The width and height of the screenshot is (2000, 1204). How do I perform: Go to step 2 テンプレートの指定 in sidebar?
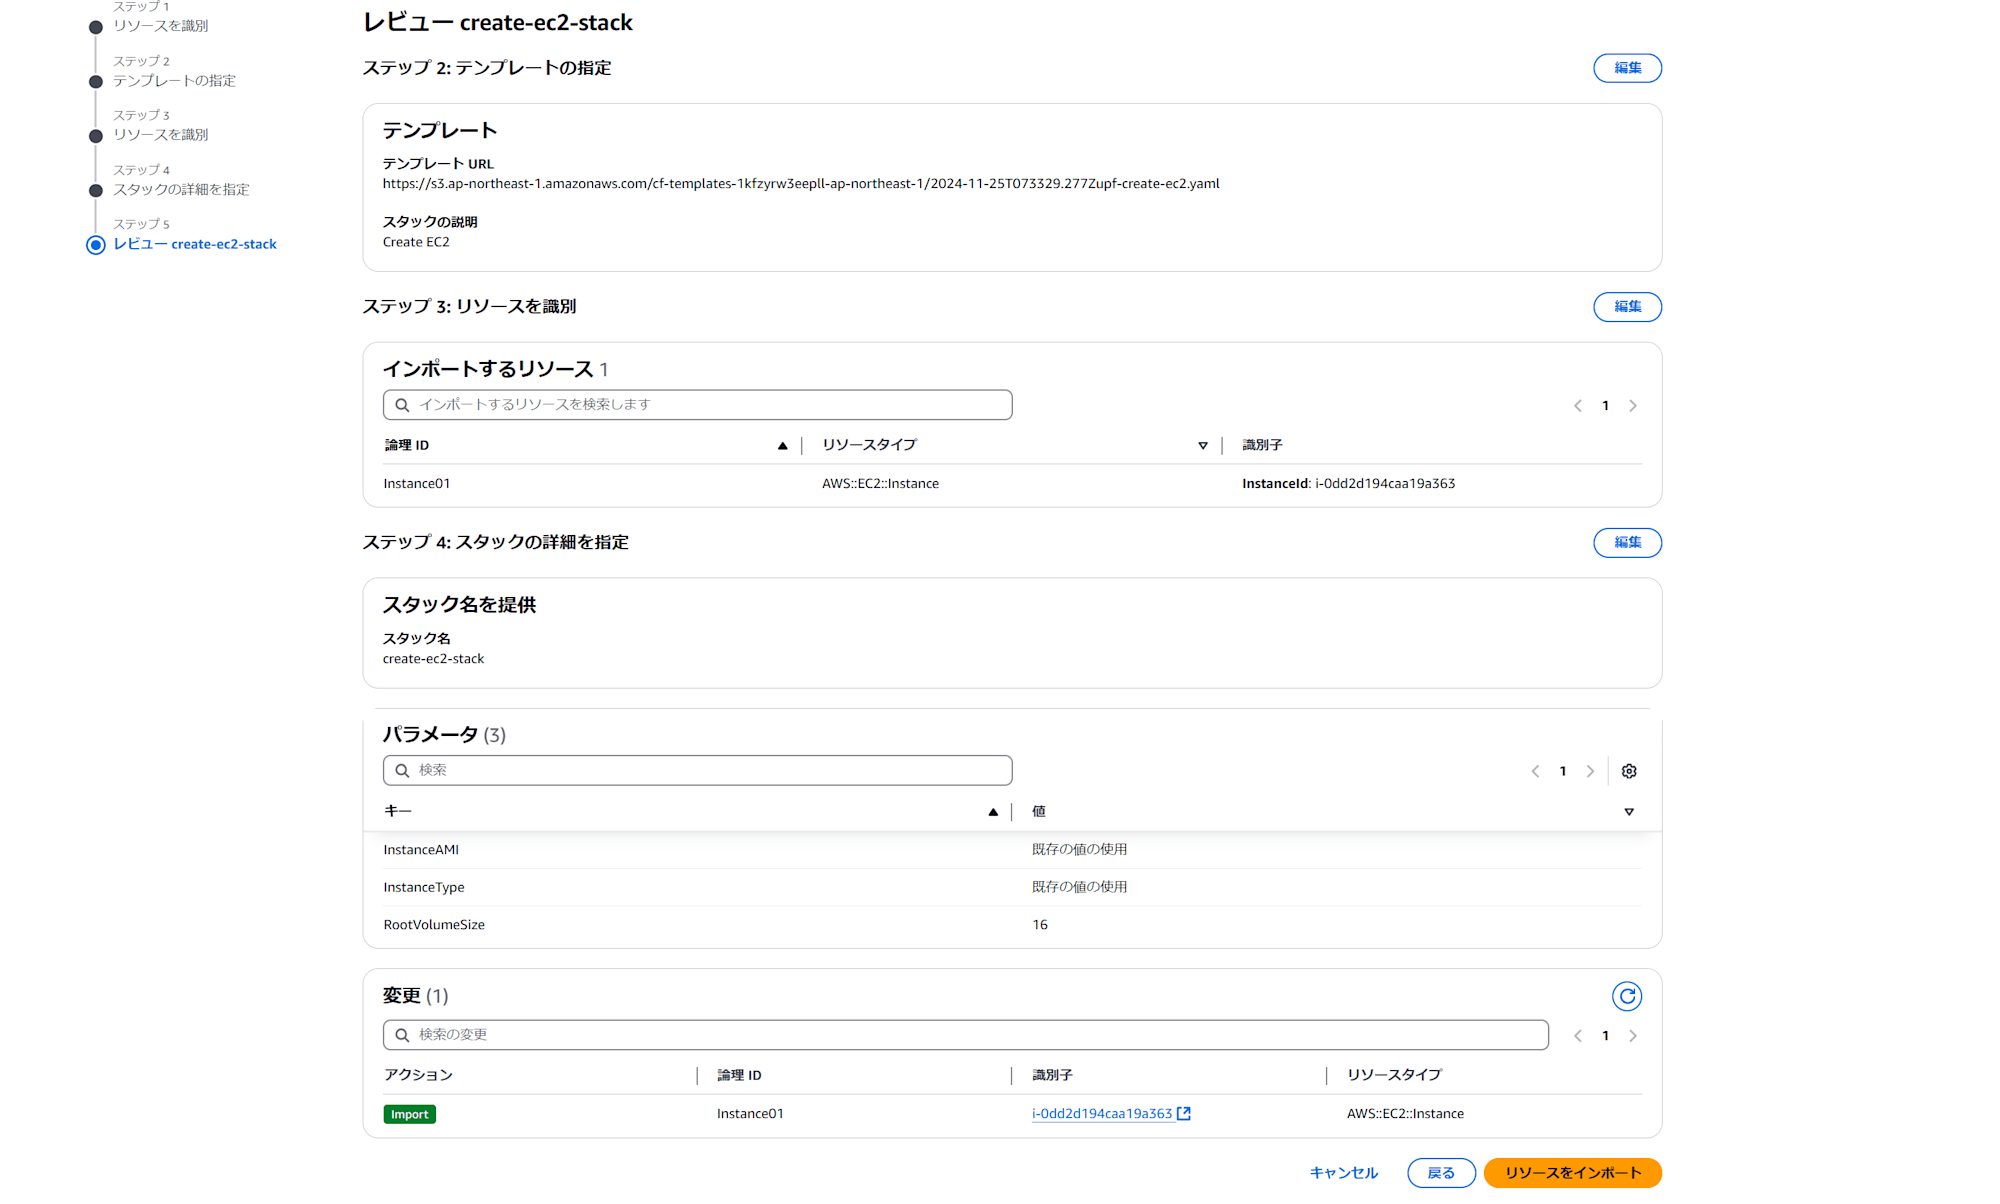(x=174, y=81)
